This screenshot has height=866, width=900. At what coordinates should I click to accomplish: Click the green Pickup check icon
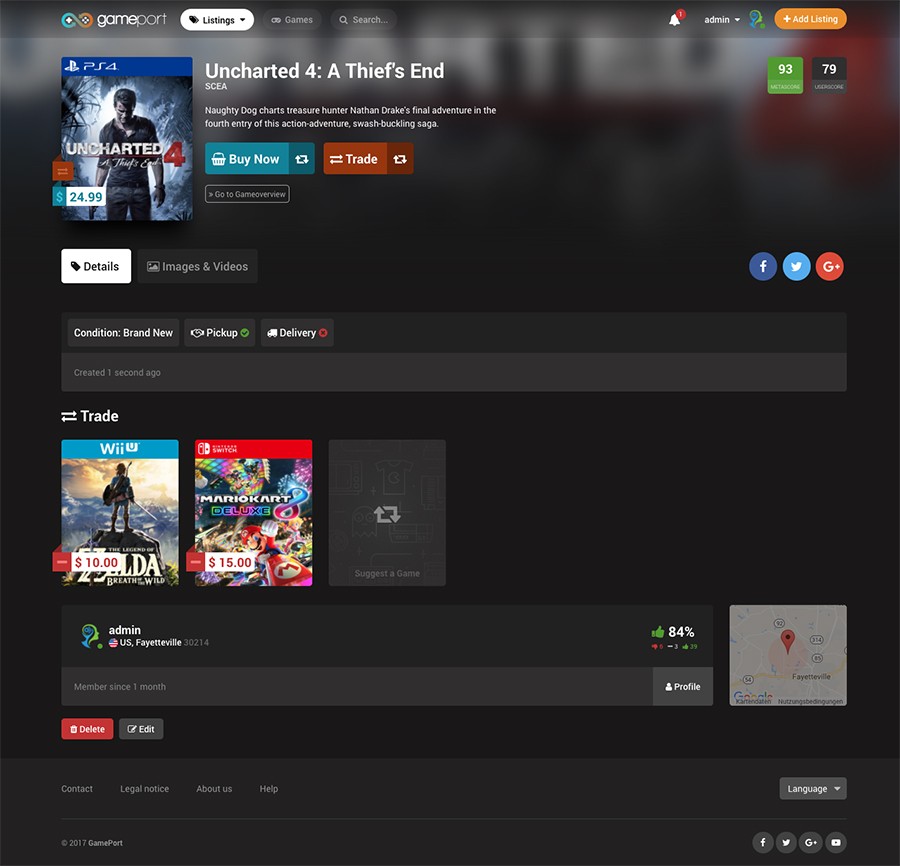pyautogui.click(x=245, y=333)
